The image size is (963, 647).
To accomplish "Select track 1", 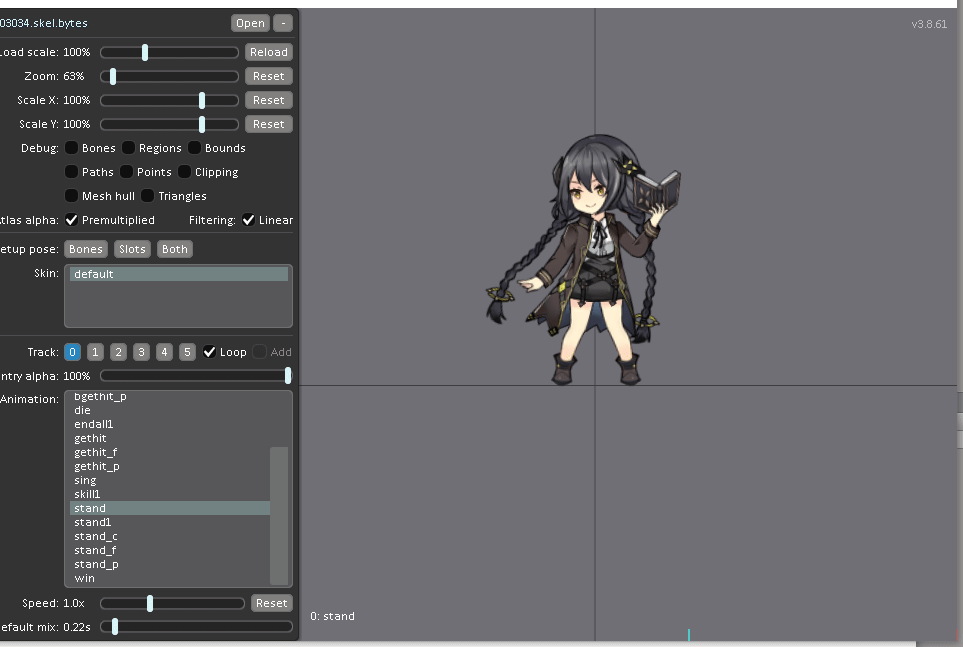I will pos(95,352).
